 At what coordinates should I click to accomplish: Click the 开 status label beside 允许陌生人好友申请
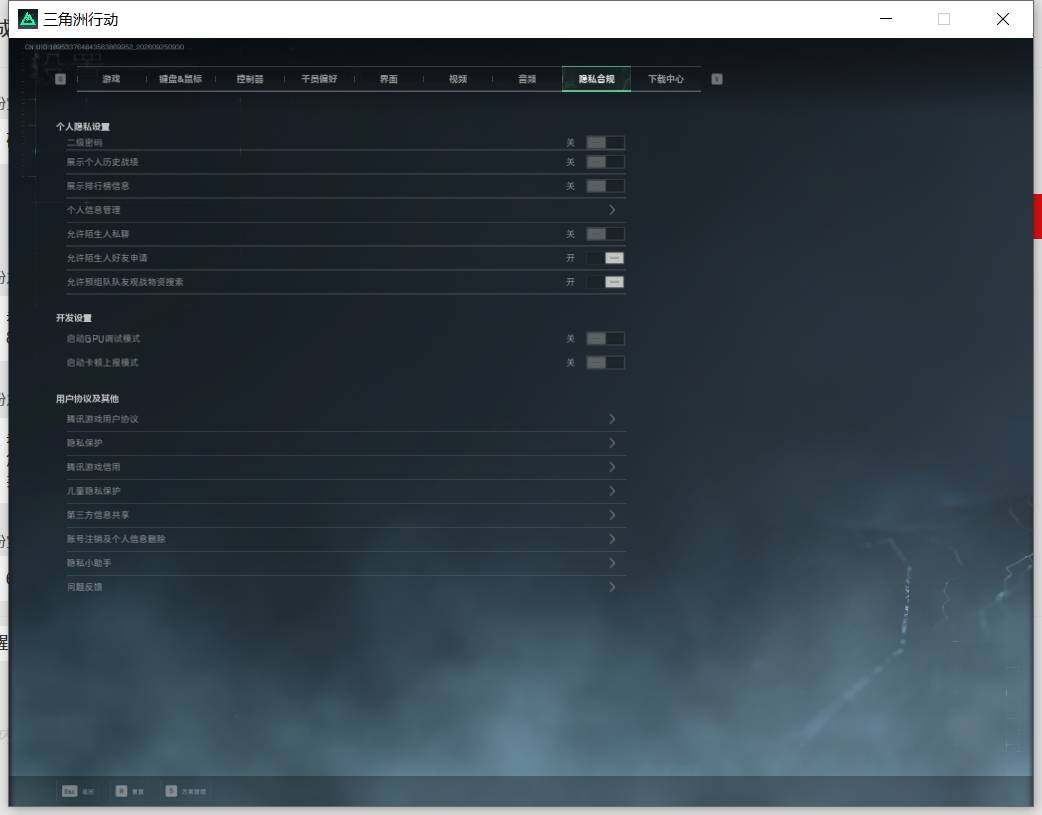570,258
